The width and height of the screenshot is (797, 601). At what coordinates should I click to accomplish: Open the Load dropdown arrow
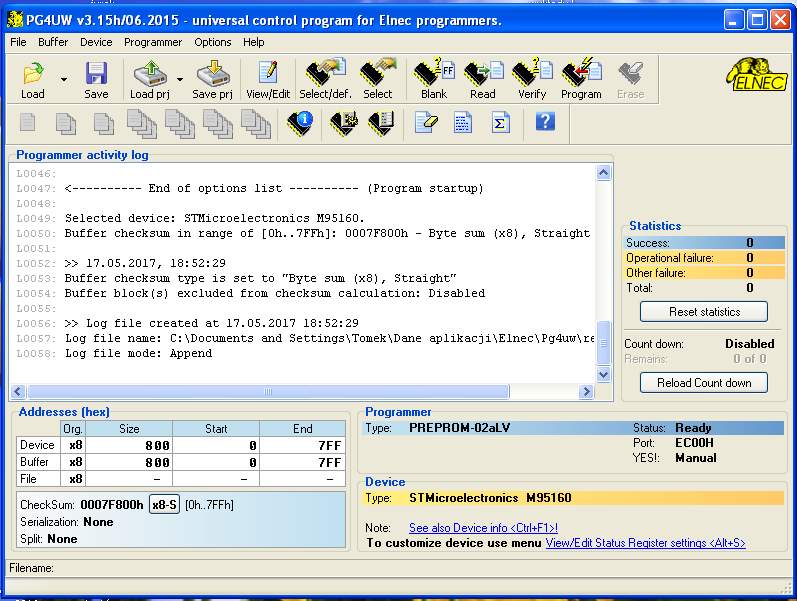64,80
